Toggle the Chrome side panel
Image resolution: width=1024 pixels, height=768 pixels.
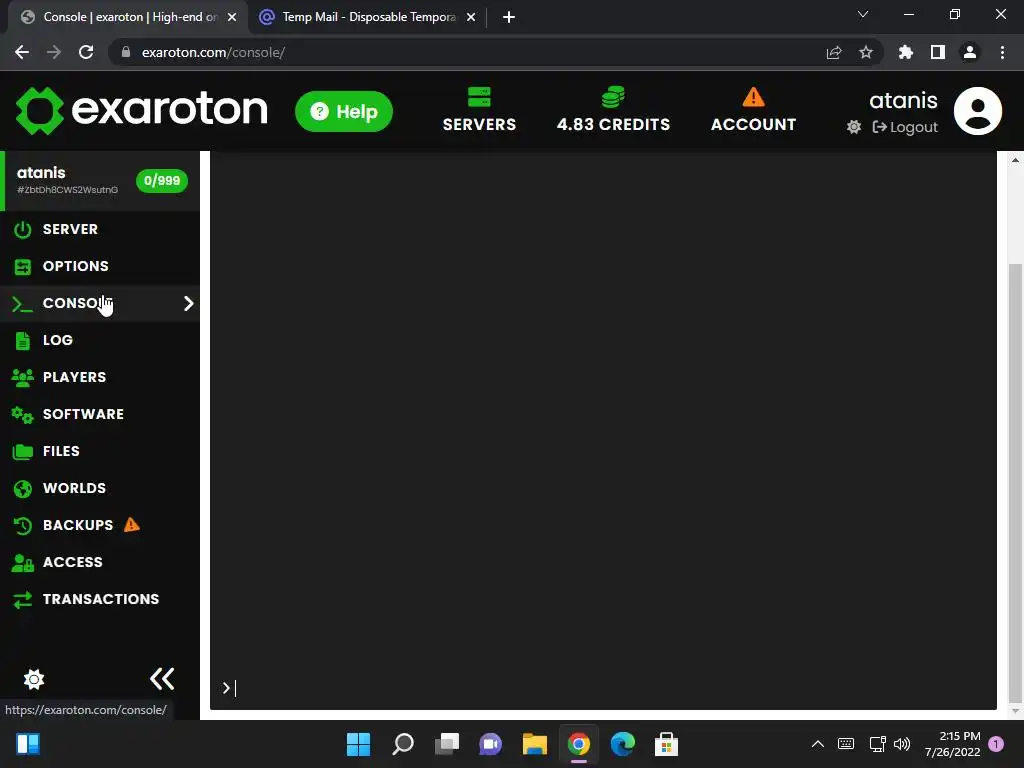[x=938, y=52]
